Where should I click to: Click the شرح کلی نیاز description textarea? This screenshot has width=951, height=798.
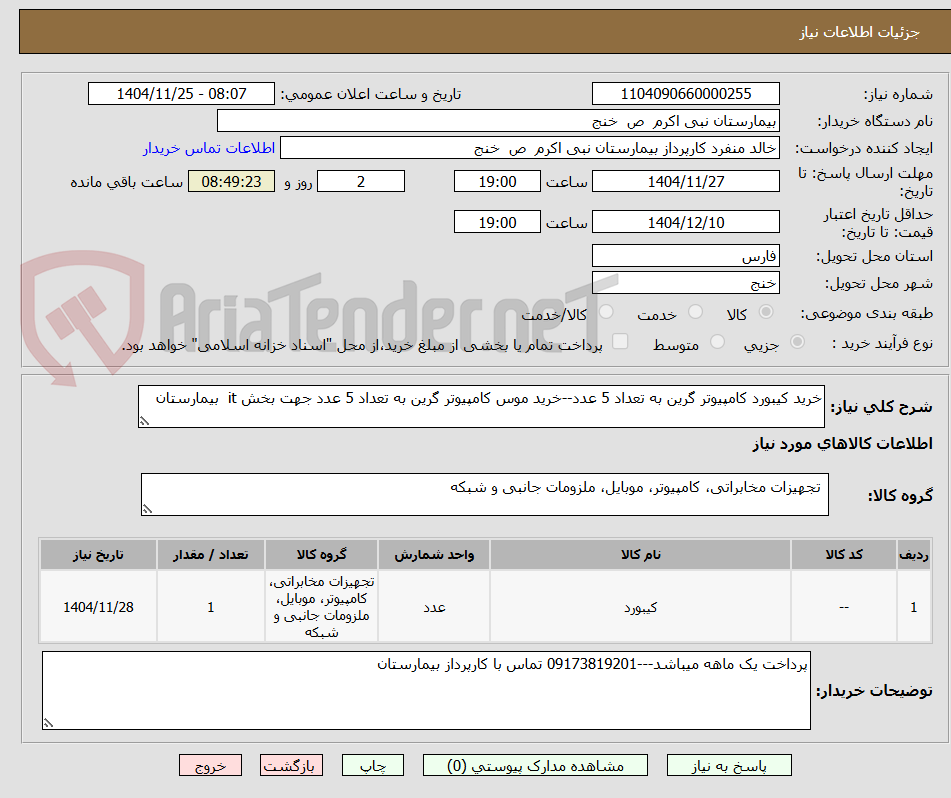click(482, 406)
